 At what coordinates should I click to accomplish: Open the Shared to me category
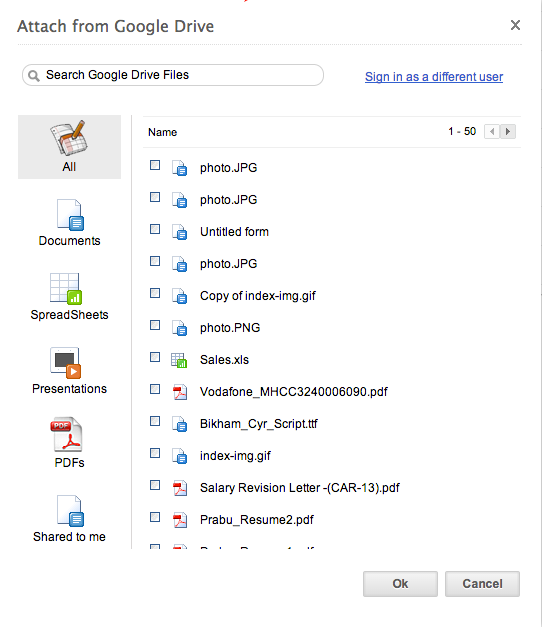[x=69, y=519]
